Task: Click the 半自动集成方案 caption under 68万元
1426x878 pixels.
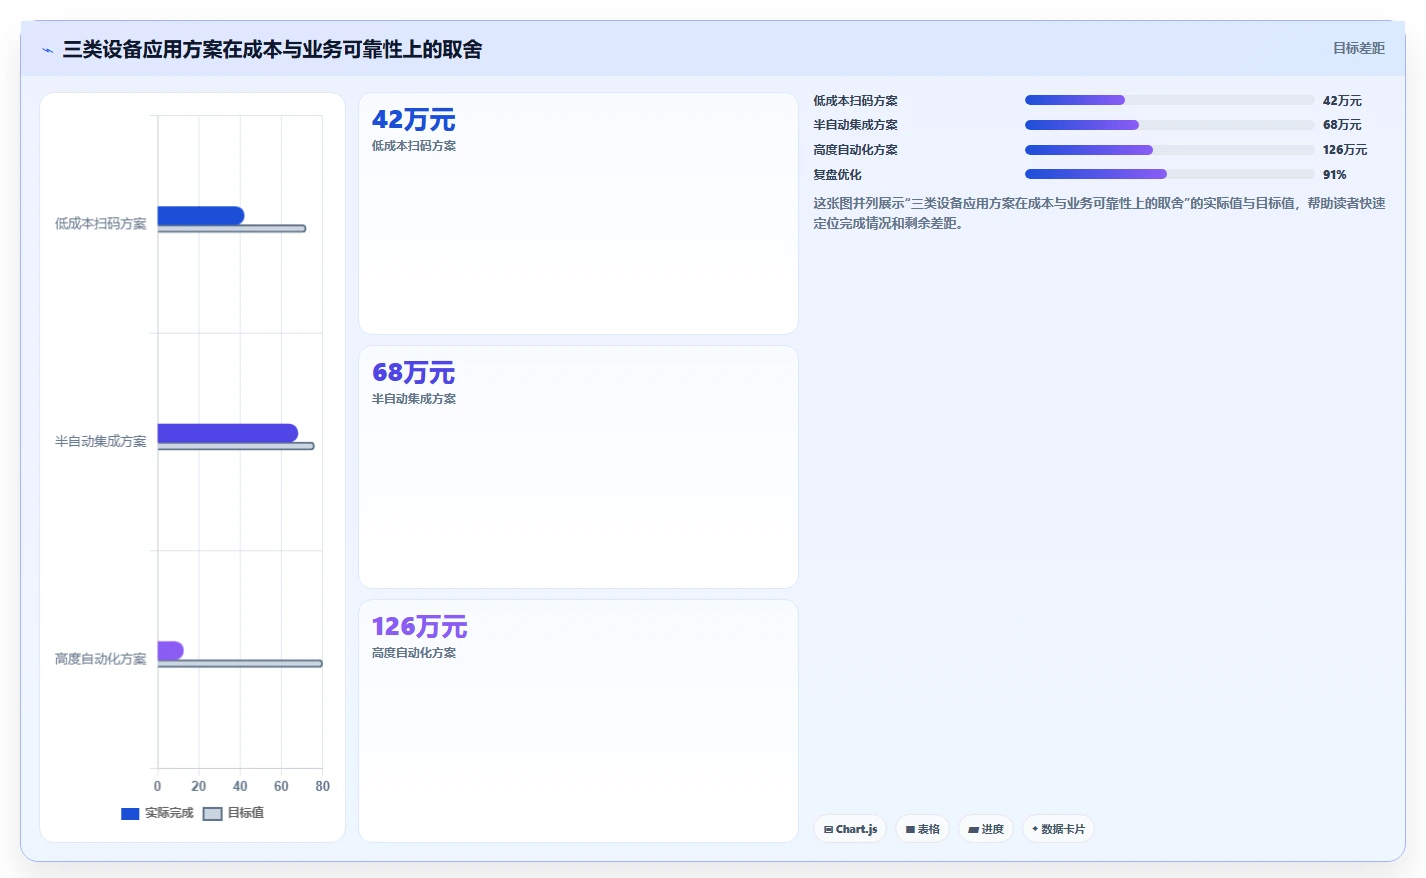Action: 414,399
